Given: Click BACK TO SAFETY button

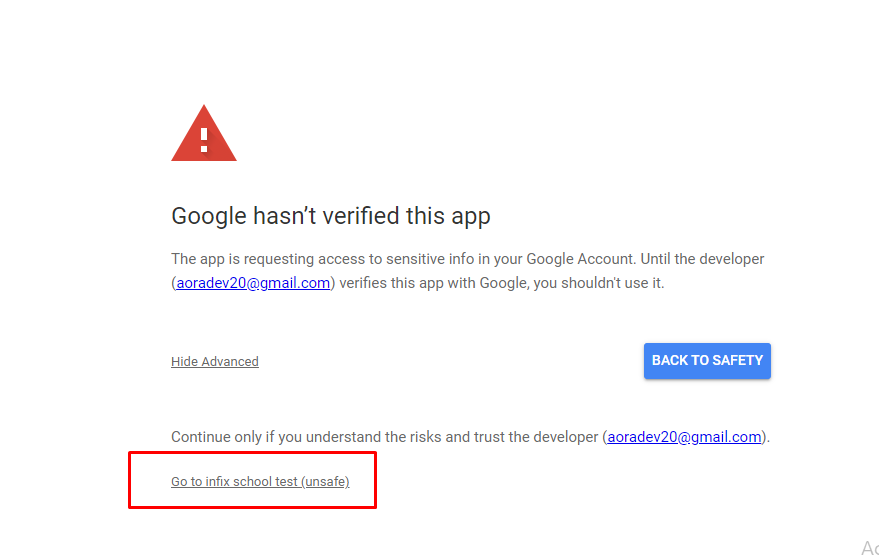Looking at the screenshot, I should [x=707, y=360].
